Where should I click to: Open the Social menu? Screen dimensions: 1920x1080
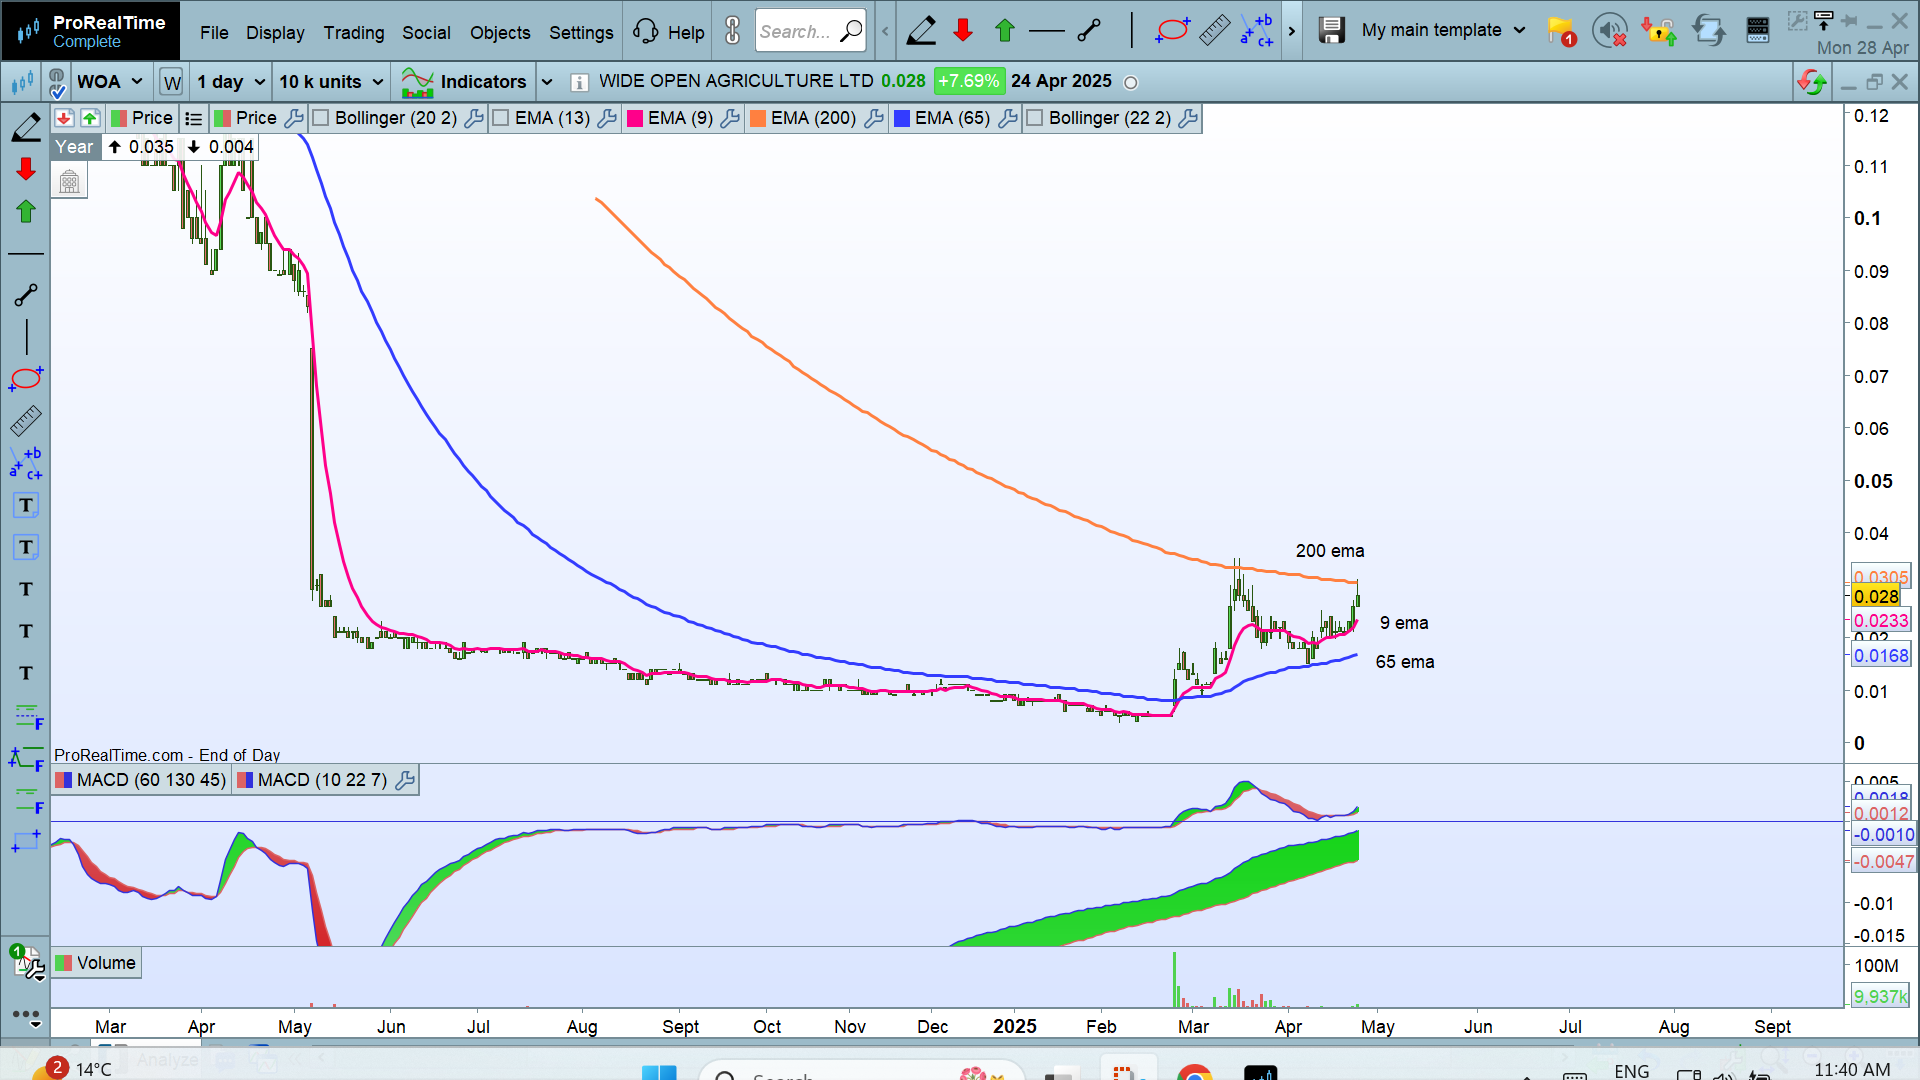(x=426, y=33)
